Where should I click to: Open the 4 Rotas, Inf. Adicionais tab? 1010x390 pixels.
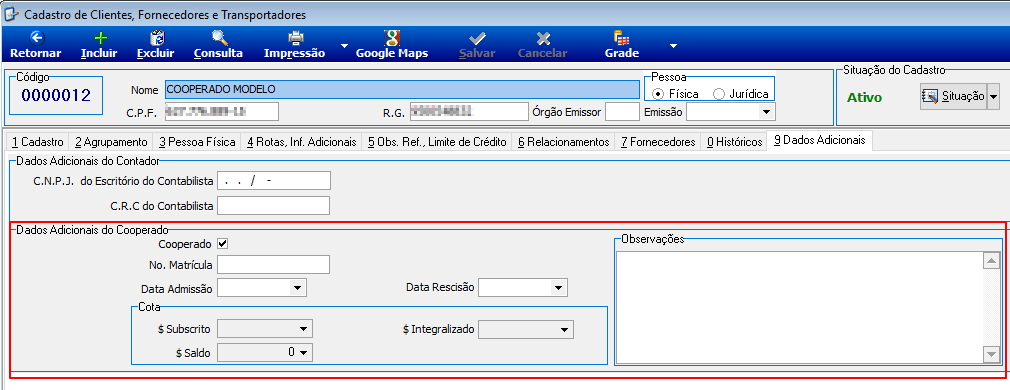pos(301,142)
